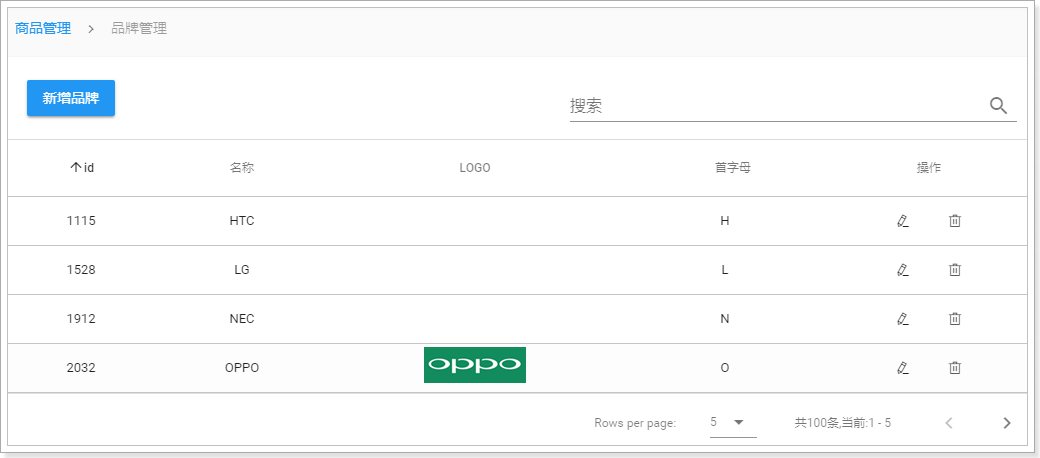Sort by 名称 column header
Image resolution: width=1040 pixels, height=458 pixels.
click(x=242, y=168)
